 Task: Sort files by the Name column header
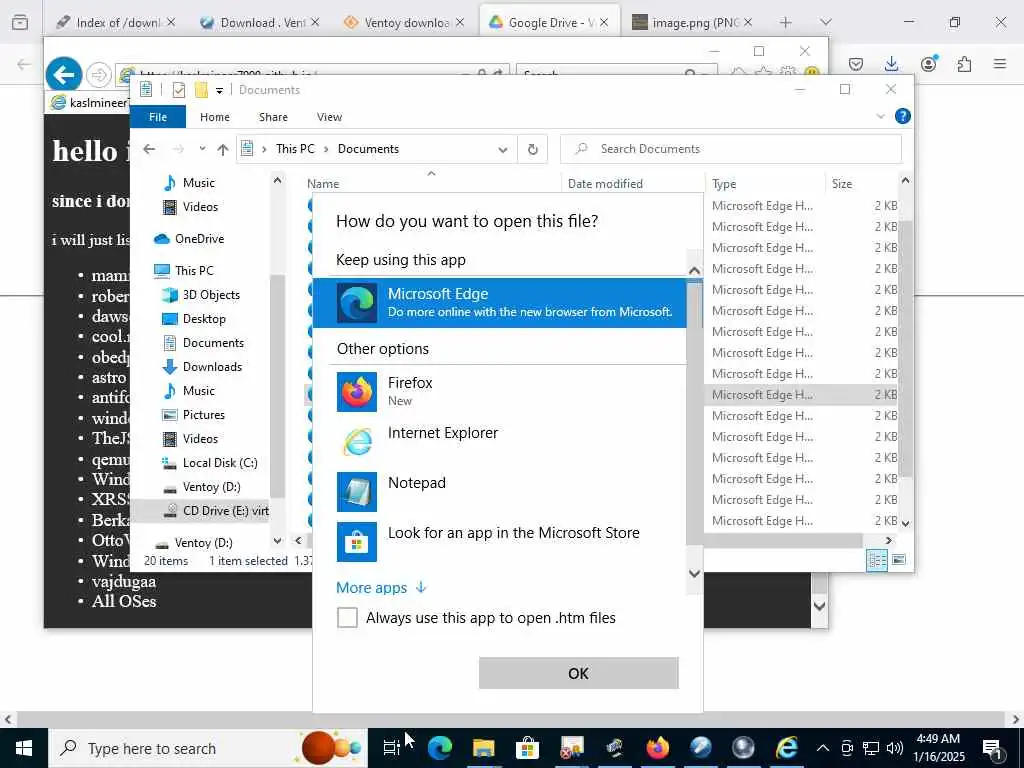click(431, 184)
